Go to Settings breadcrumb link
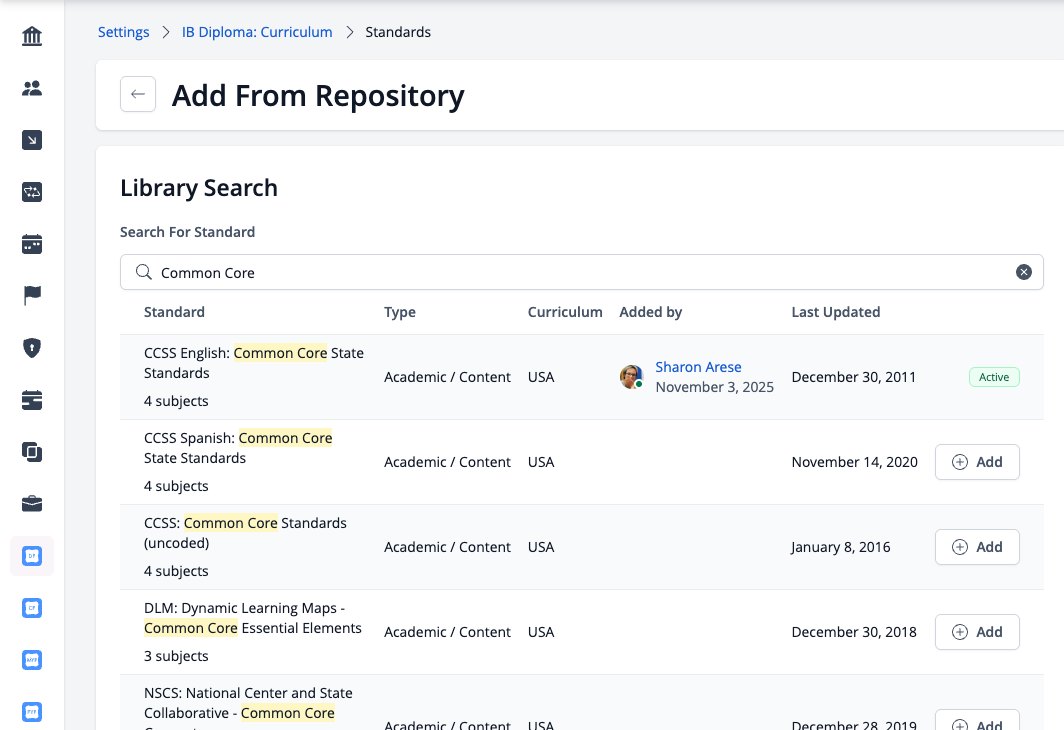This screenshot has width=1064, height=730. pos(124,32)
